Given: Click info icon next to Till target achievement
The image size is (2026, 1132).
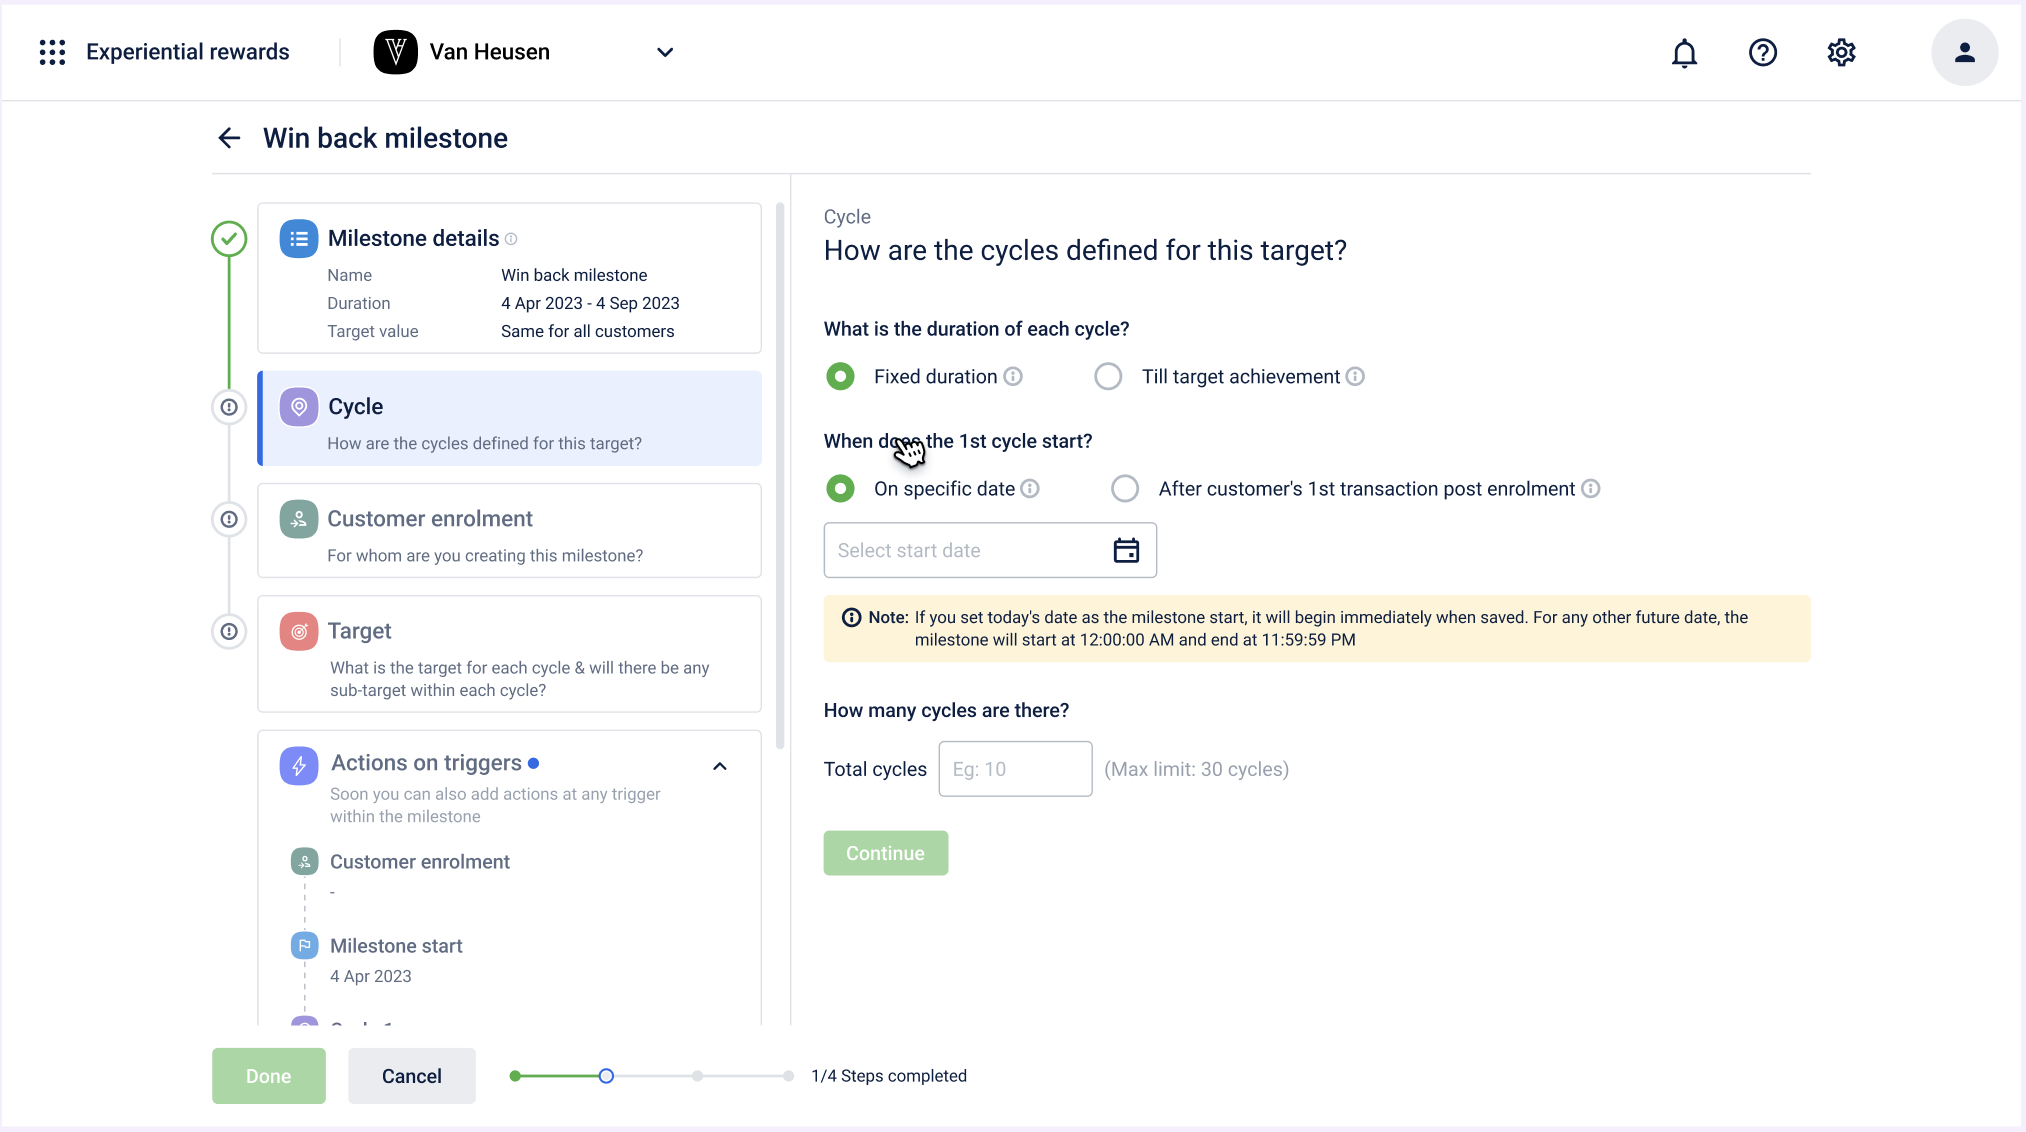Looking at the screenshot, I should coord(1355,376).
